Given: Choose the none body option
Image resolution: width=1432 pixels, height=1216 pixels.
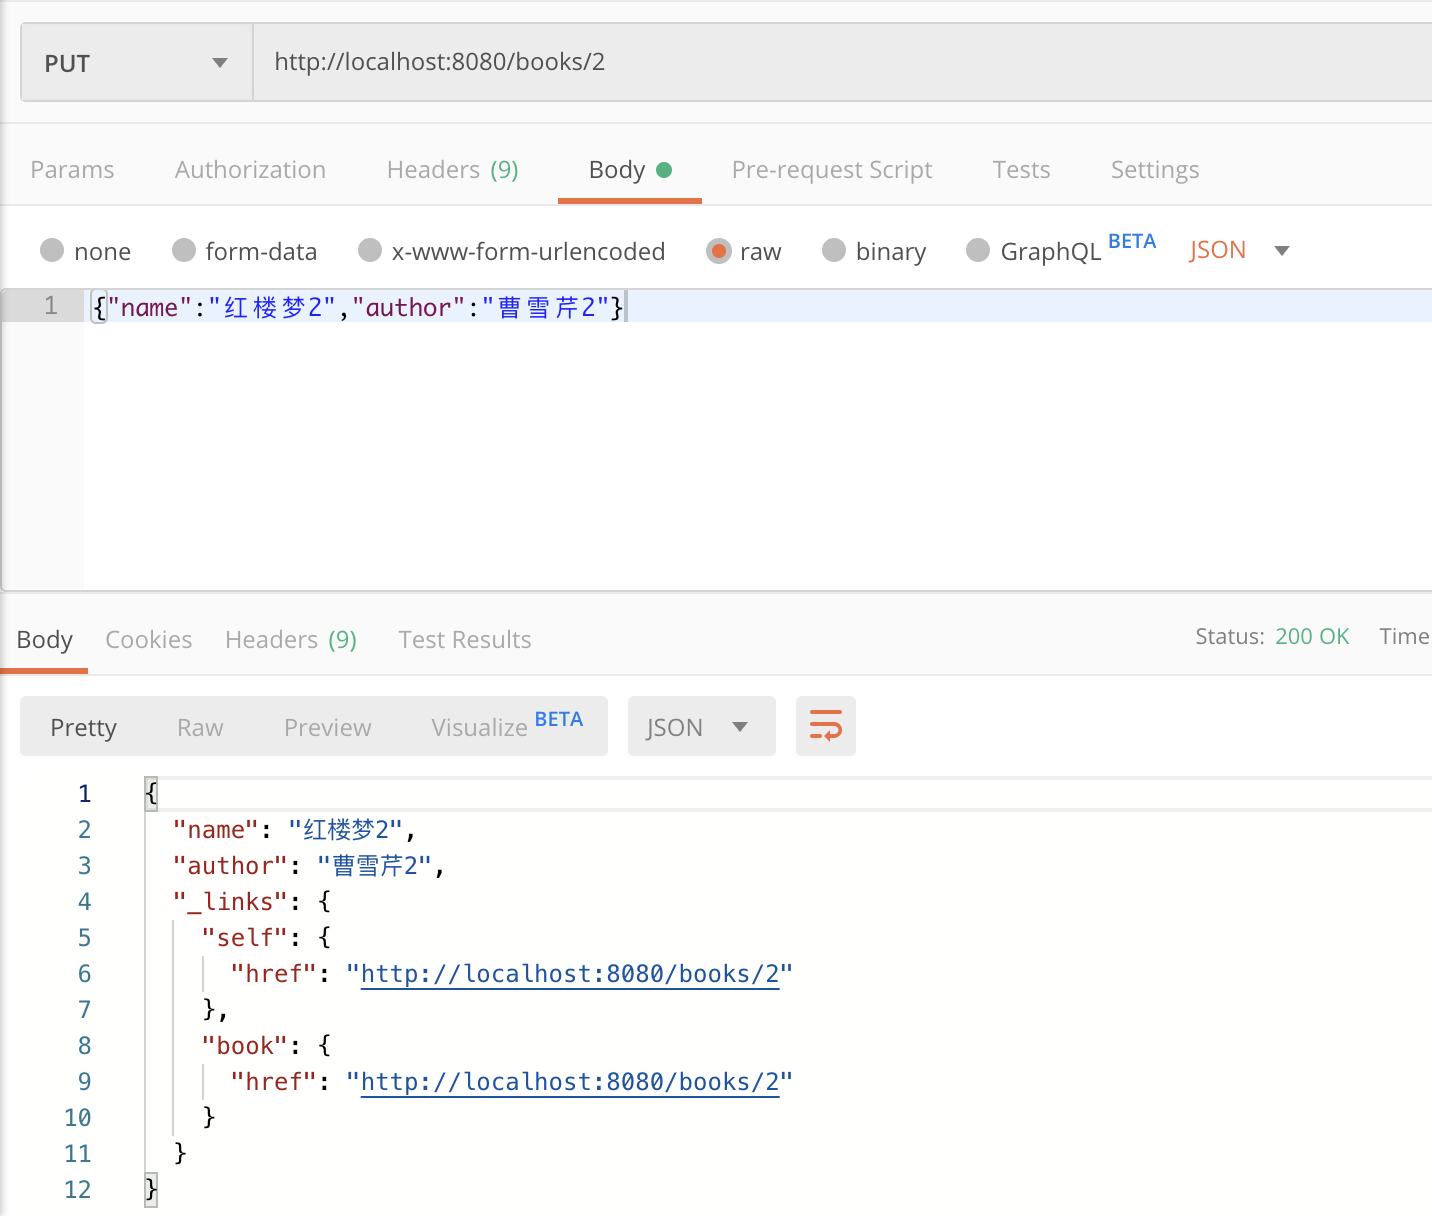Looking at the screenshot, I should pyautogui.click(x=86, y=251).
